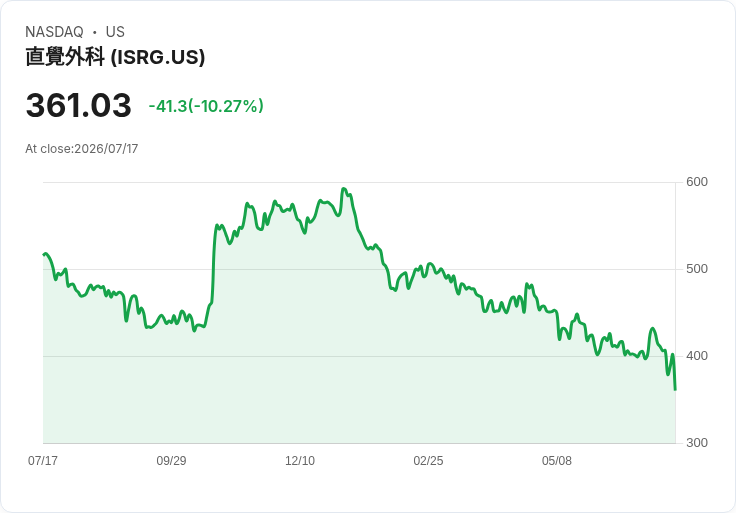
Task: Click the 09/29 date axis label
Action: pos(171,460)
